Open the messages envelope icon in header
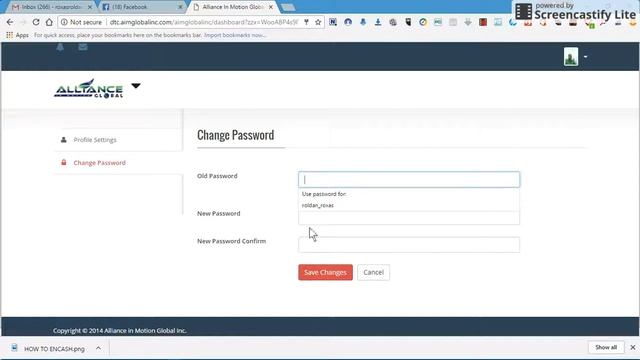 click(83, 47)
